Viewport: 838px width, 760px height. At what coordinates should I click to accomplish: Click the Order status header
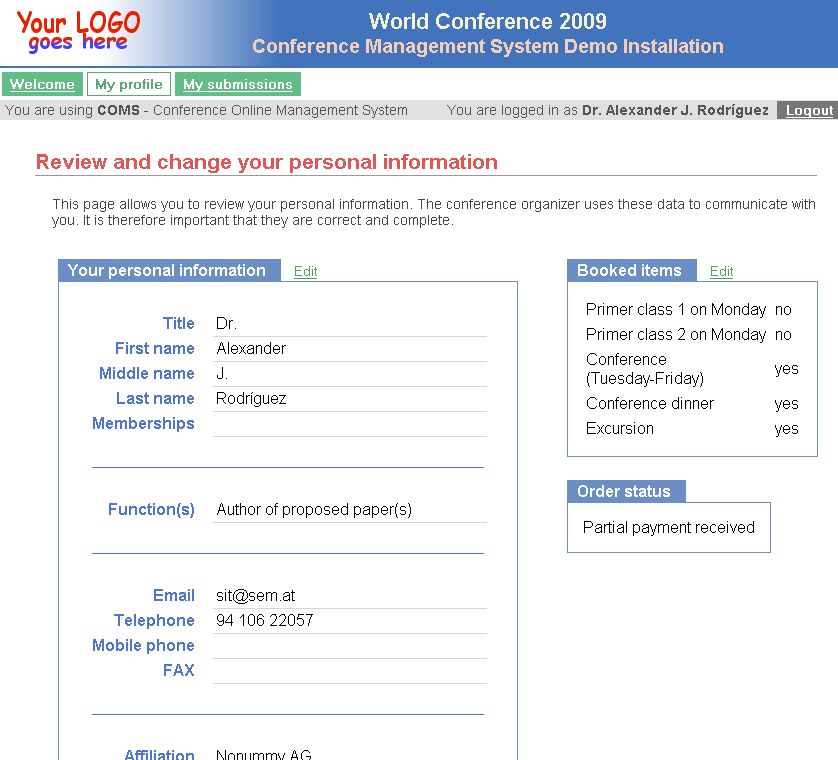tap(626, 491)
